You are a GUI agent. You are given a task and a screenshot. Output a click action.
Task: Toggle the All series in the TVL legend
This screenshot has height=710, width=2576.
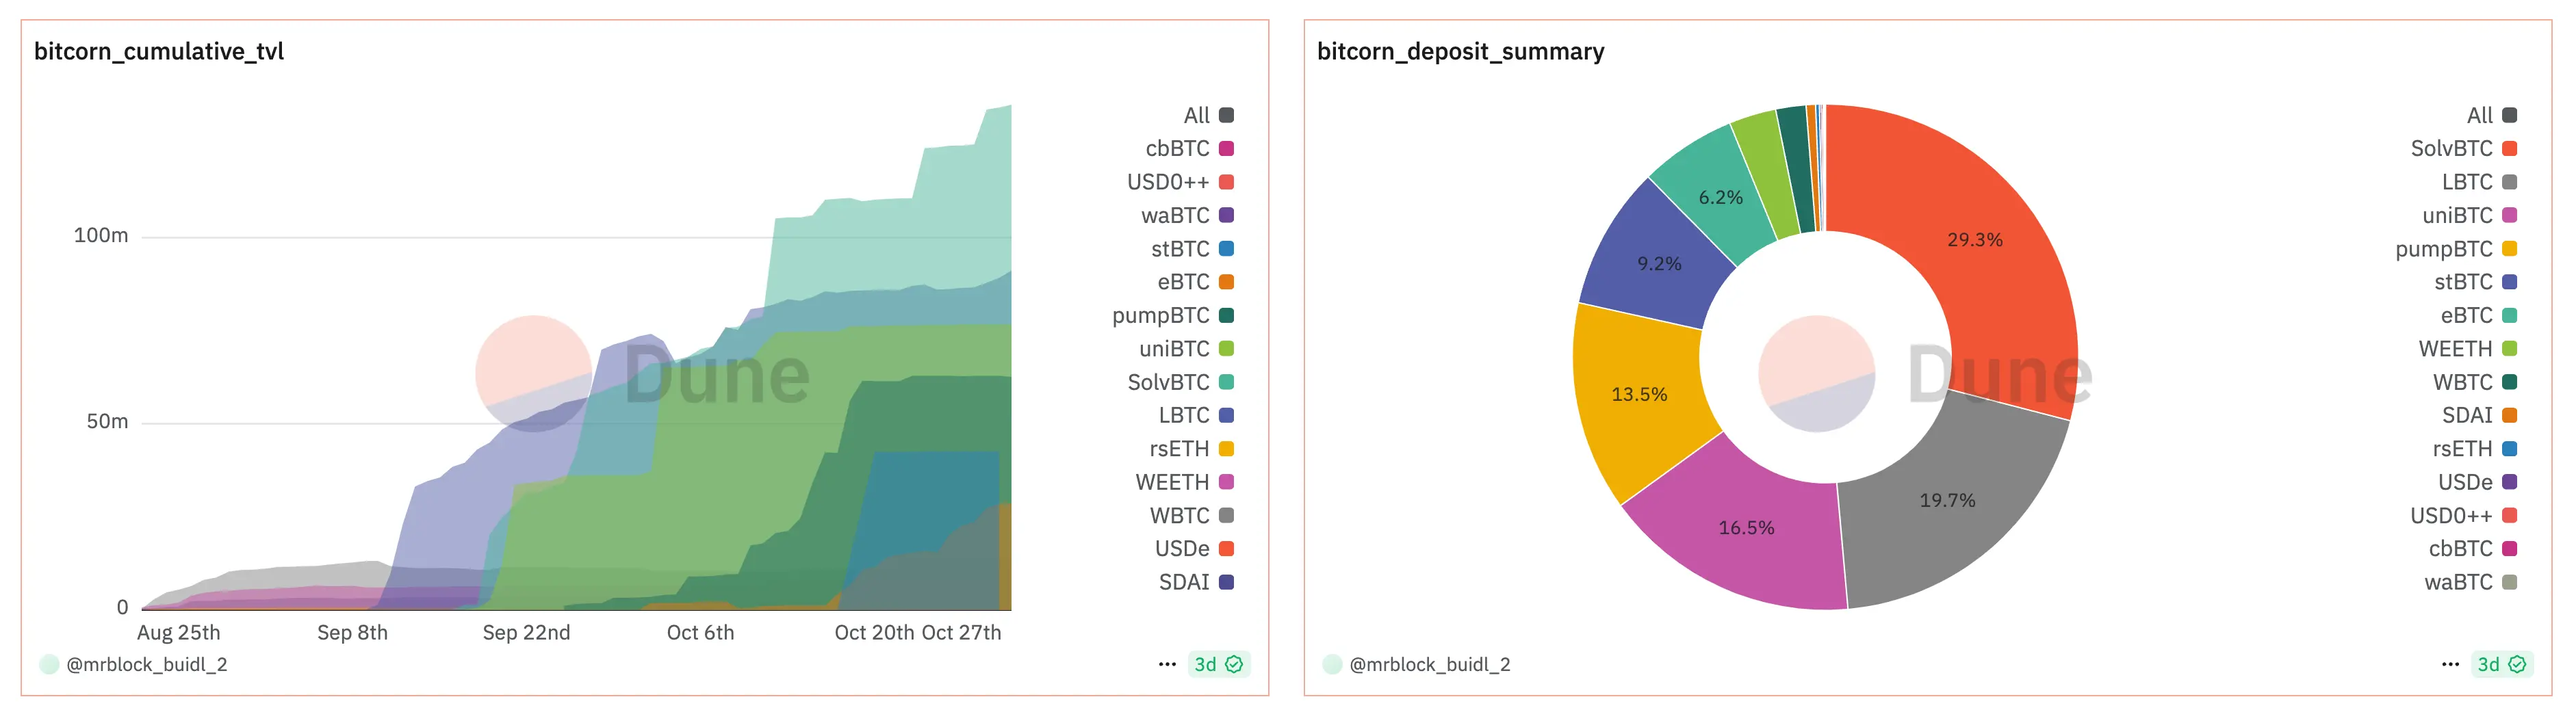coord(1207,116)
